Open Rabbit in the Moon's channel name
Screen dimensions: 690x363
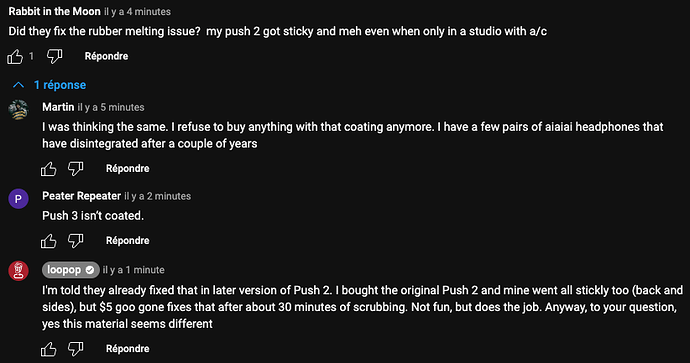pyautogui.click(x=55, y=11)
